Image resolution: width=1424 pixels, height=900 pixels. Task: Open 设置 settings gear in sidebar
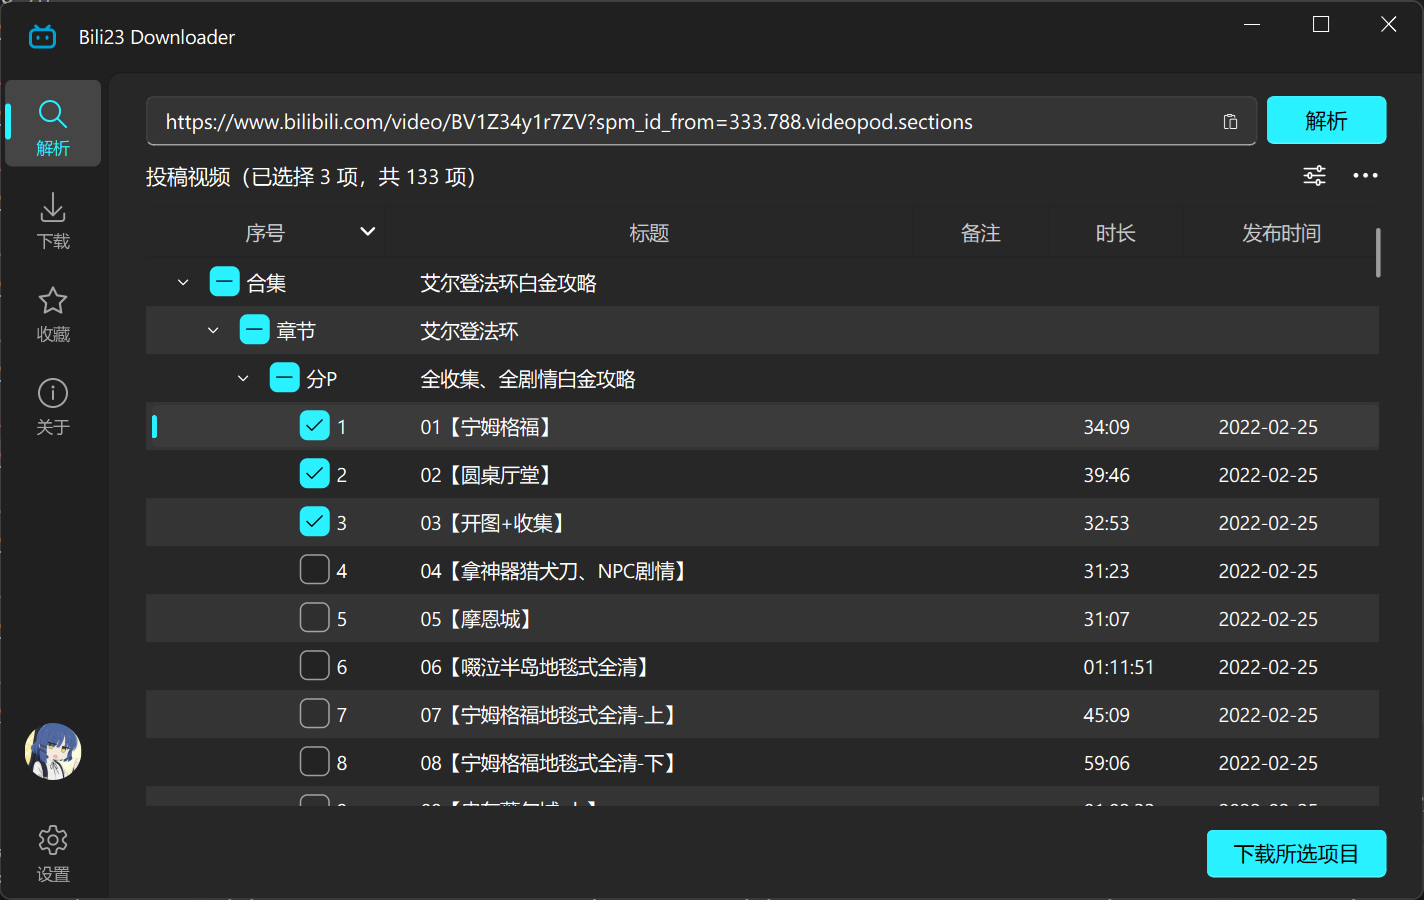[53, 853]
